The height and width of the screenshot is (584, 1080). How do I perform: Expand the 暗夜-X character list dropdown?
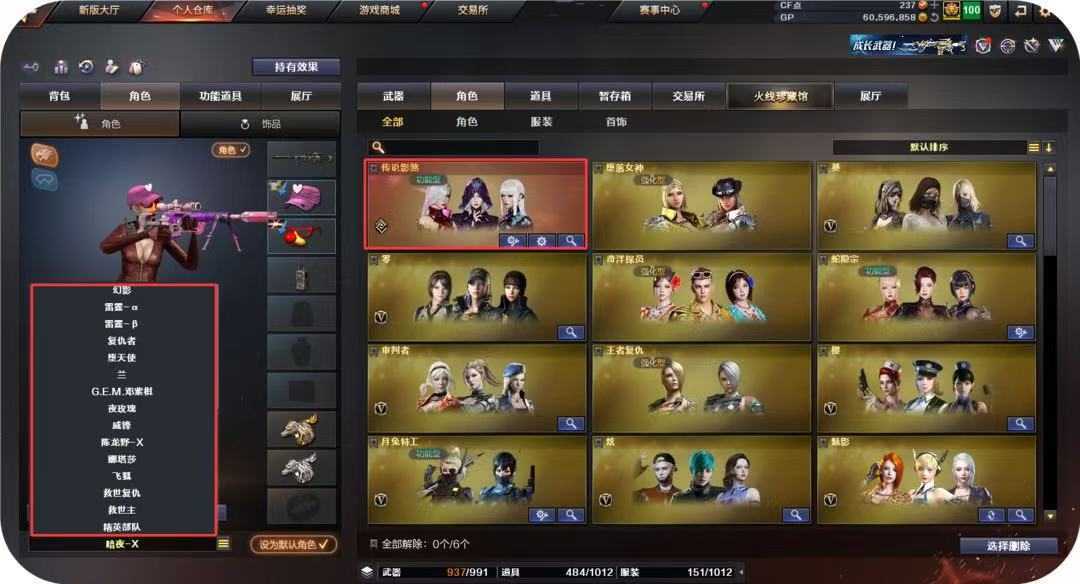click(223, 544)
